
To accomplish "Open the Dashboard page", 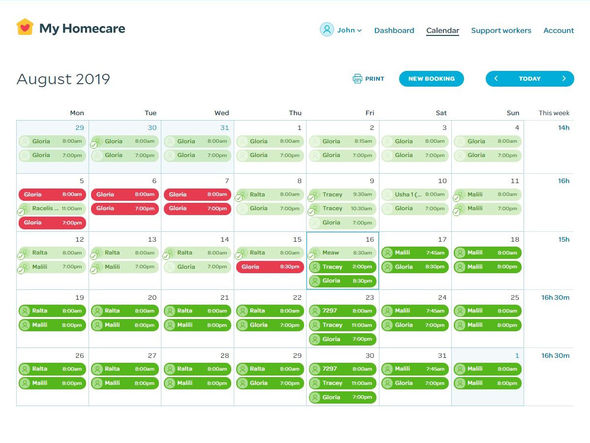I will tap(394, 30).
